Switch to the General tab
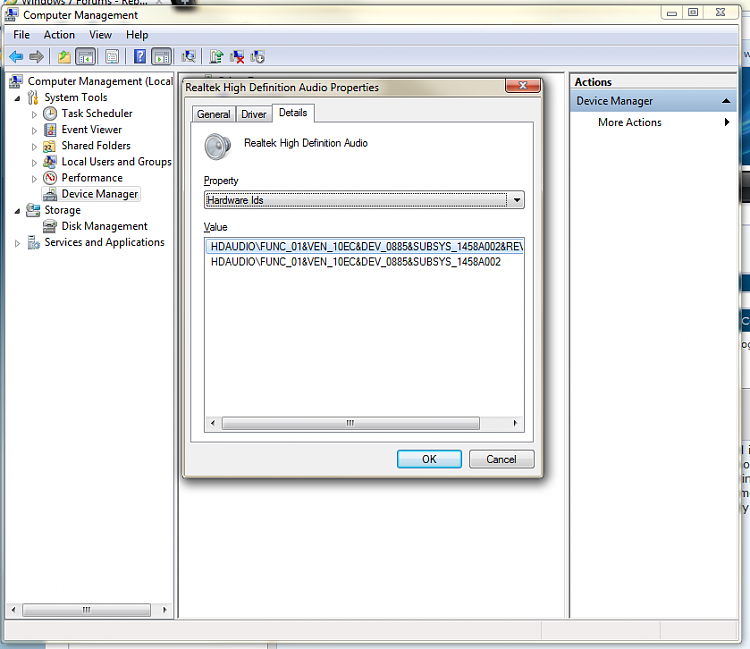Screen dimensions: 750x649 pos(213,114)
